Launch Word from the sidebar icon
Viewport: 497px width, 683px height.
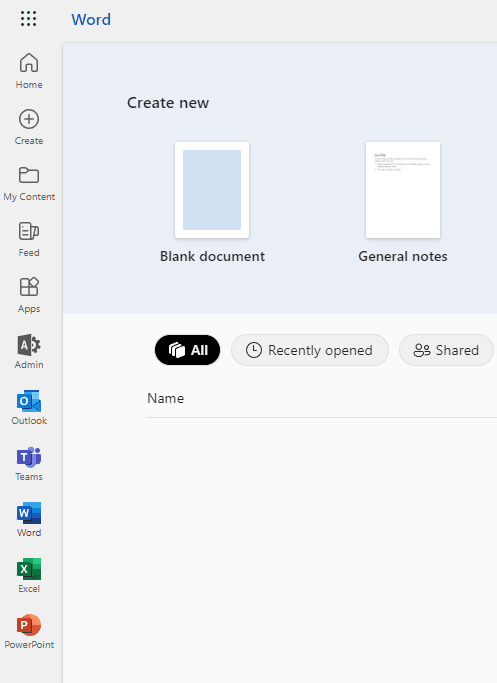coord(29,520)
